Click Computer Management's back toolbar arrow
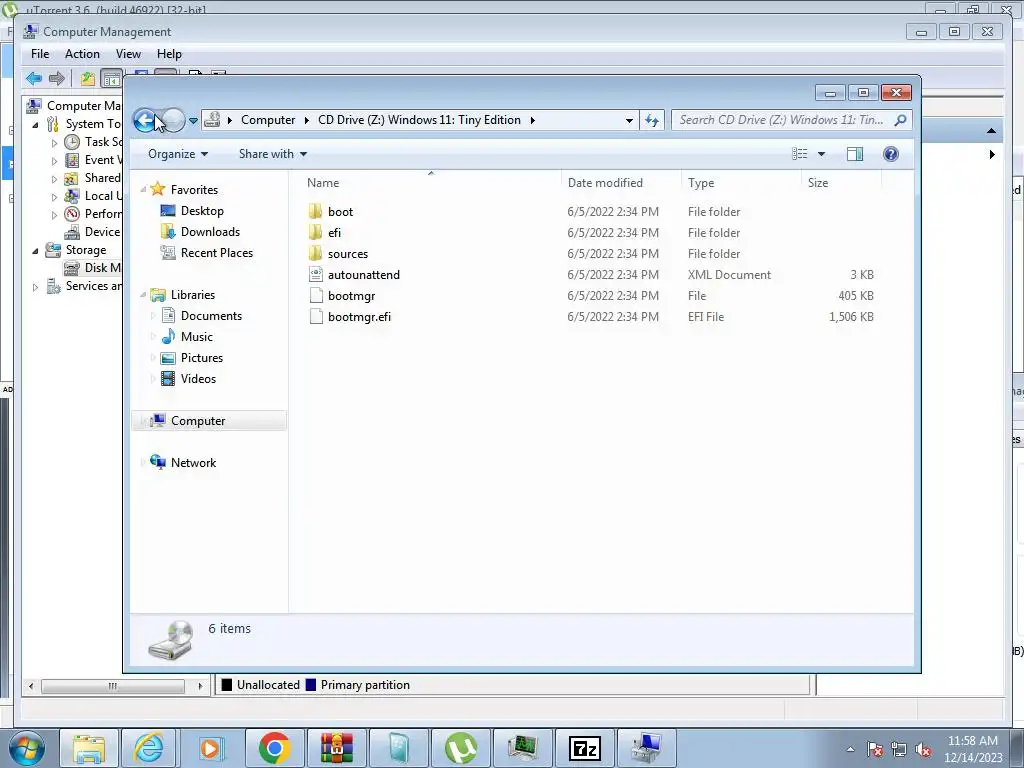 point(34,79)
